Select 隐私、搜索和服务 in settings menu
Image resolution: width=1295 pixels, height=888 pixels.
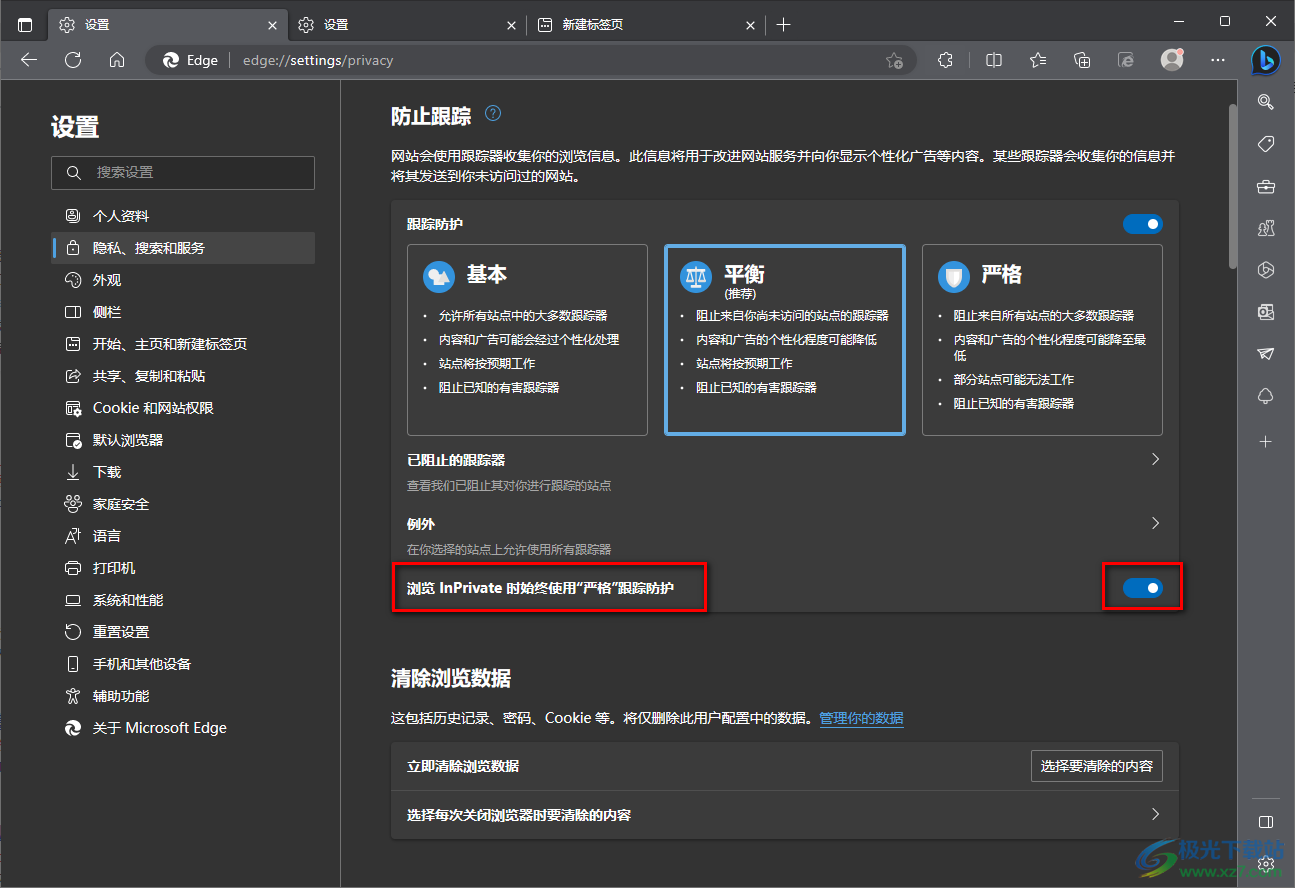point(183,248)
